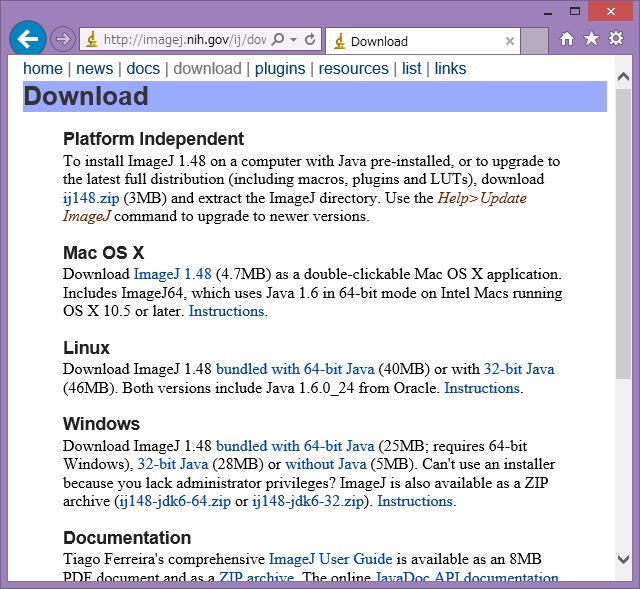This screenshot has width=640, height=589.
Task: Open the list nav link
Action: tap(411, 69)
